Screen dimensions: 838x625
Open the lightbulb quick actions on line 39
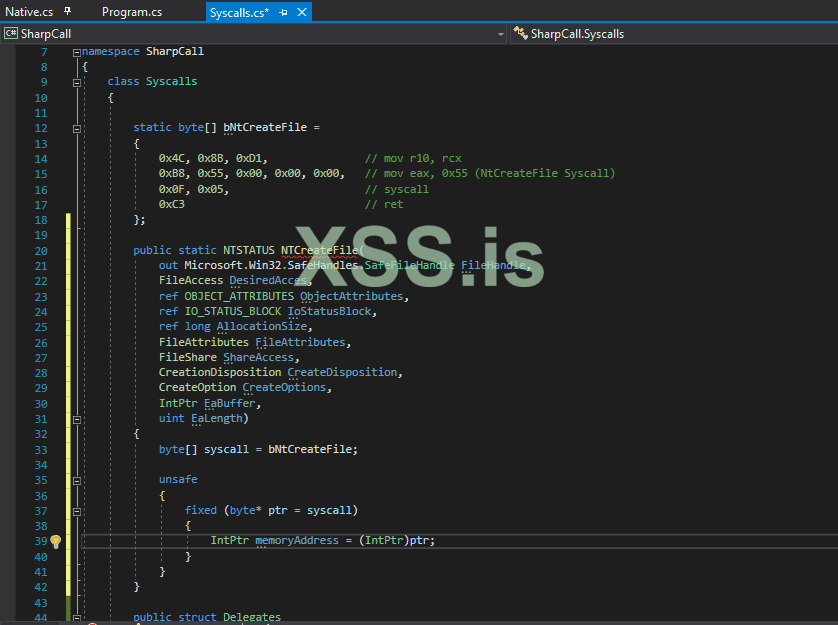(x=56, y=541)
